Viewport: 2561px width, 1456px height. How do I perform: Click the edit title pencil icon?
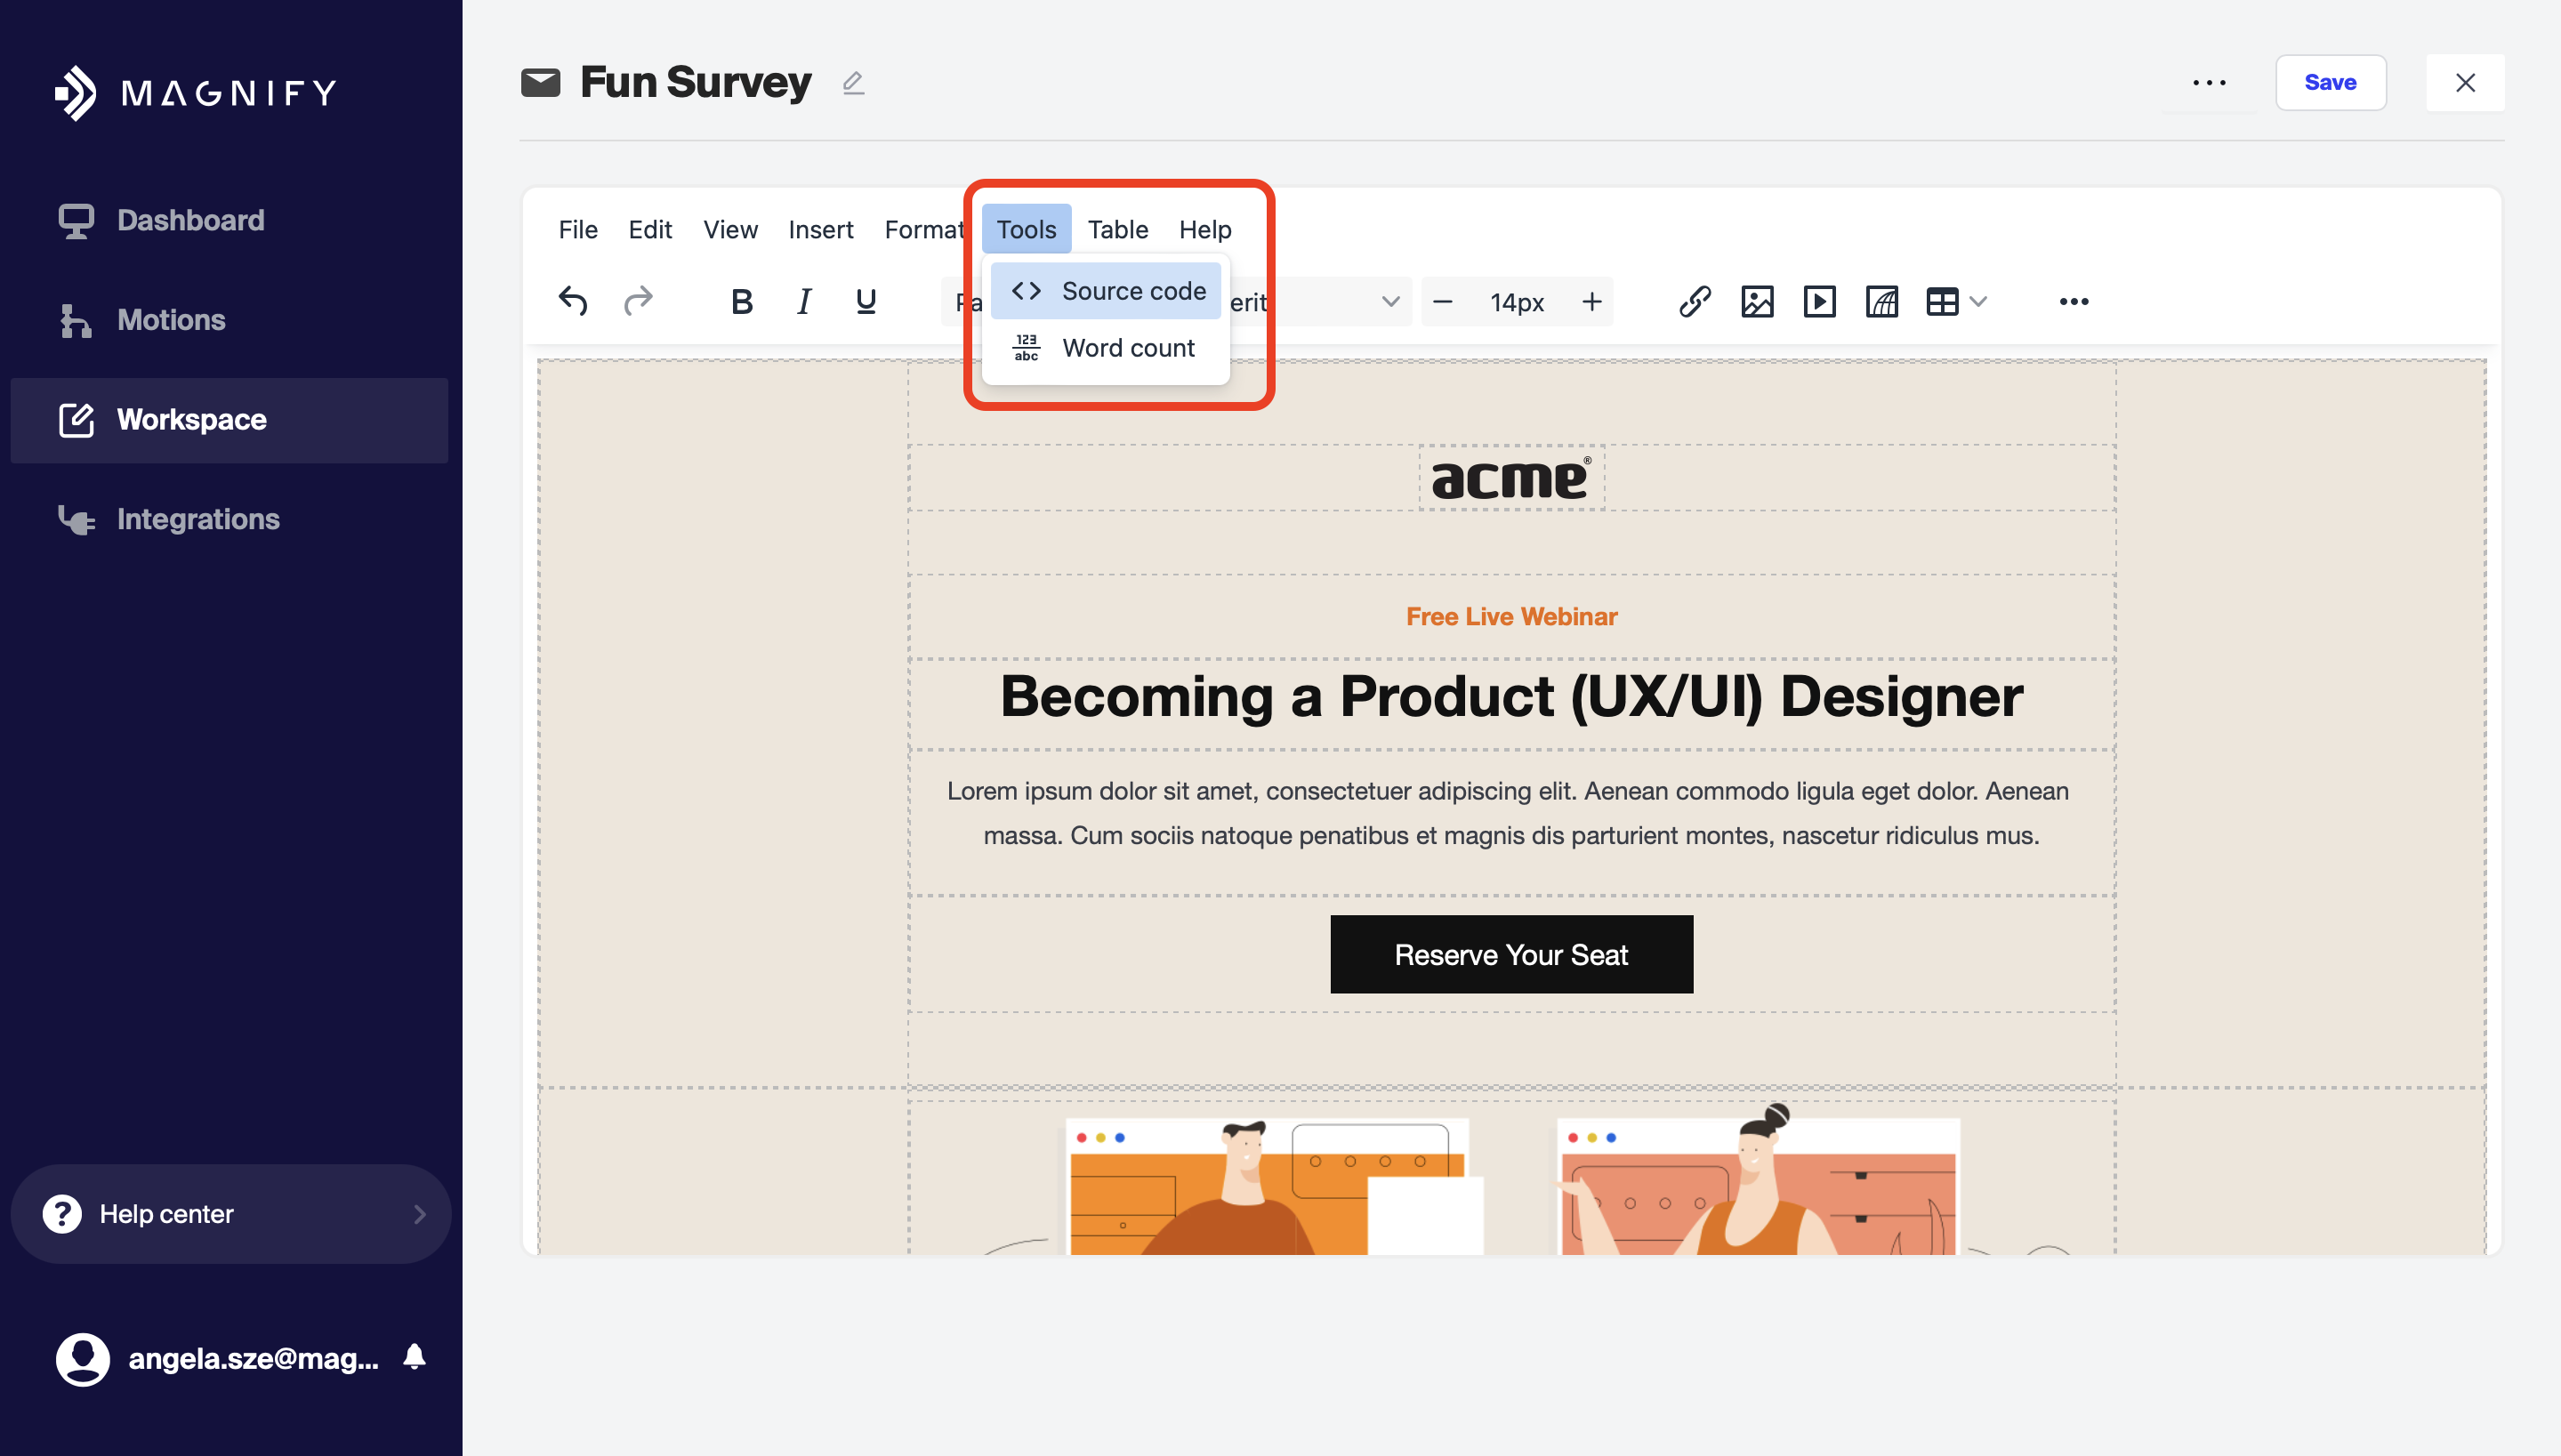(853, 83)
